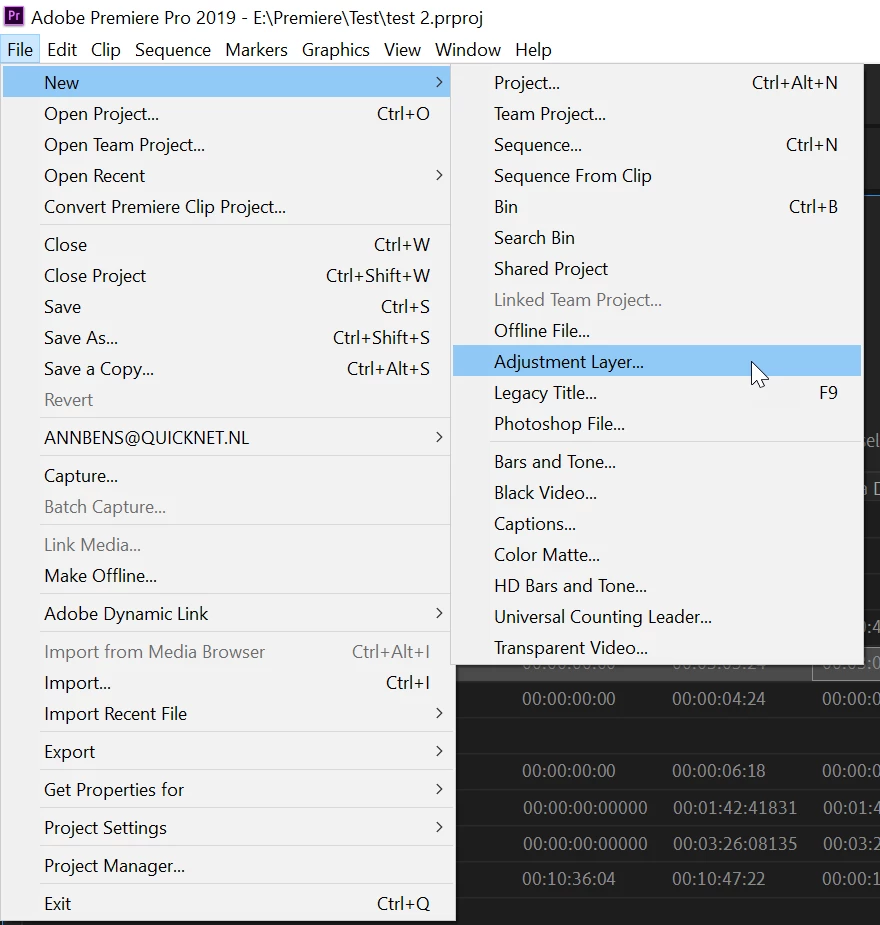
Task: Open Project Manager
Action: pyautogui.click(x=226, y=865)
